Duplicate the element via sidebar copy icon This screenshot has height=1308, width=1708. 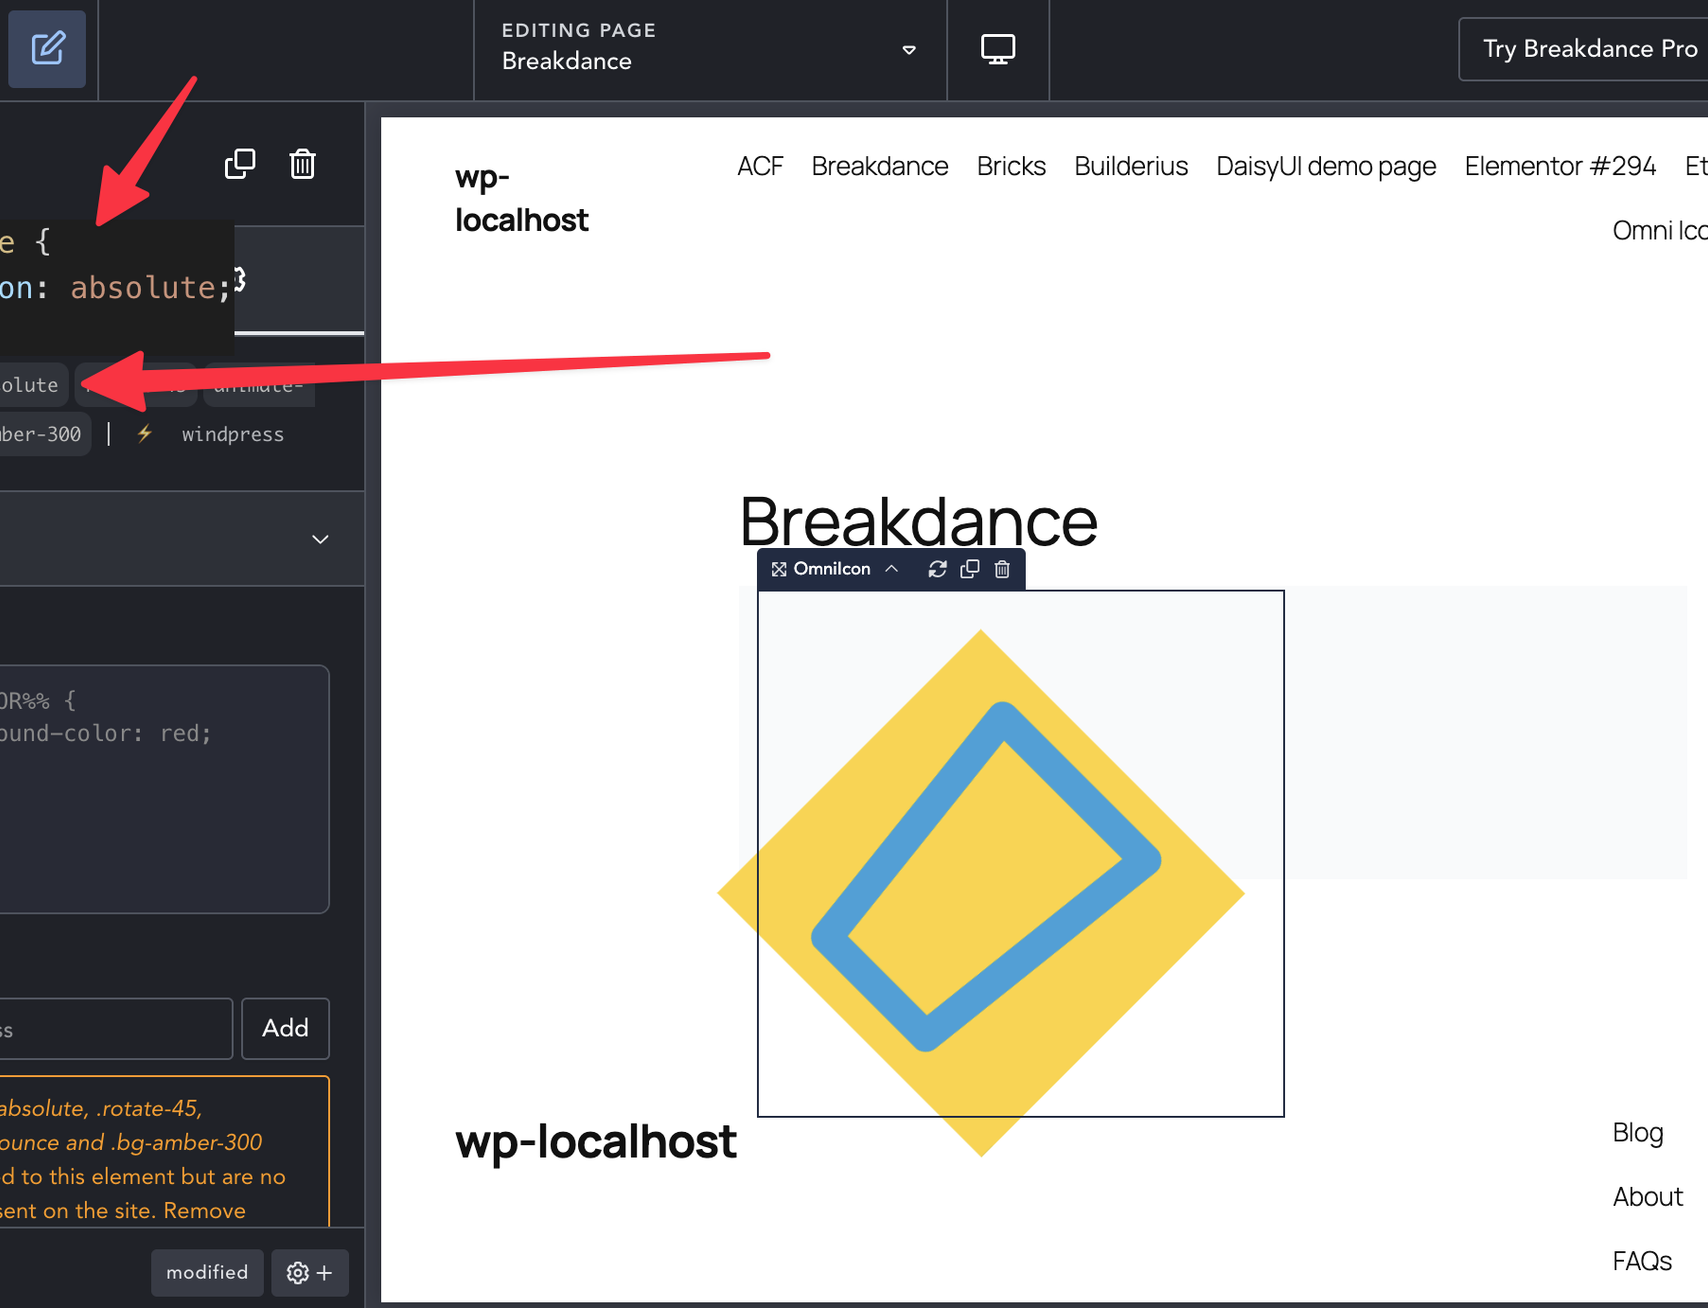coord(240,163)
